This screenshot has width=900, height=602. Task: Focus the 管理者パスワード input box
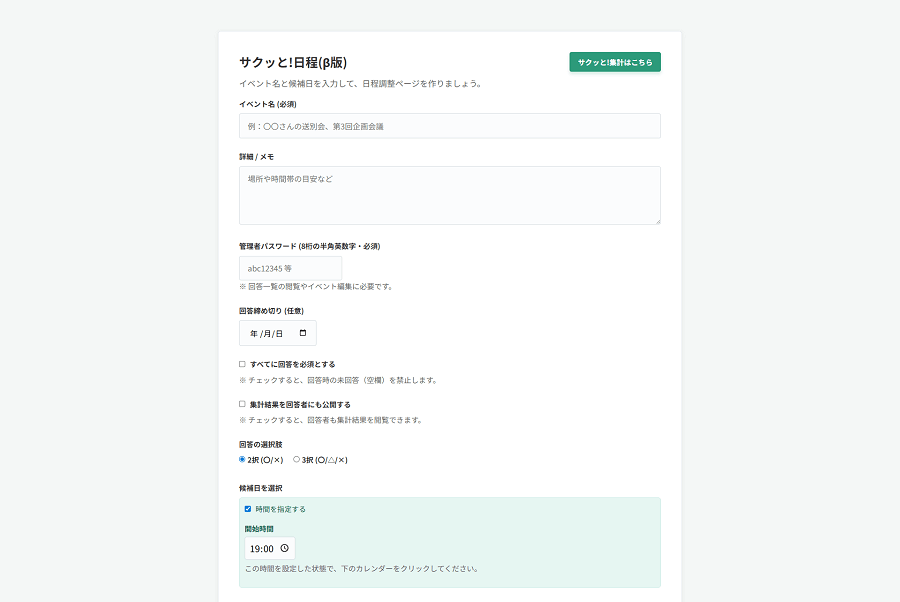tap(290, 268)
